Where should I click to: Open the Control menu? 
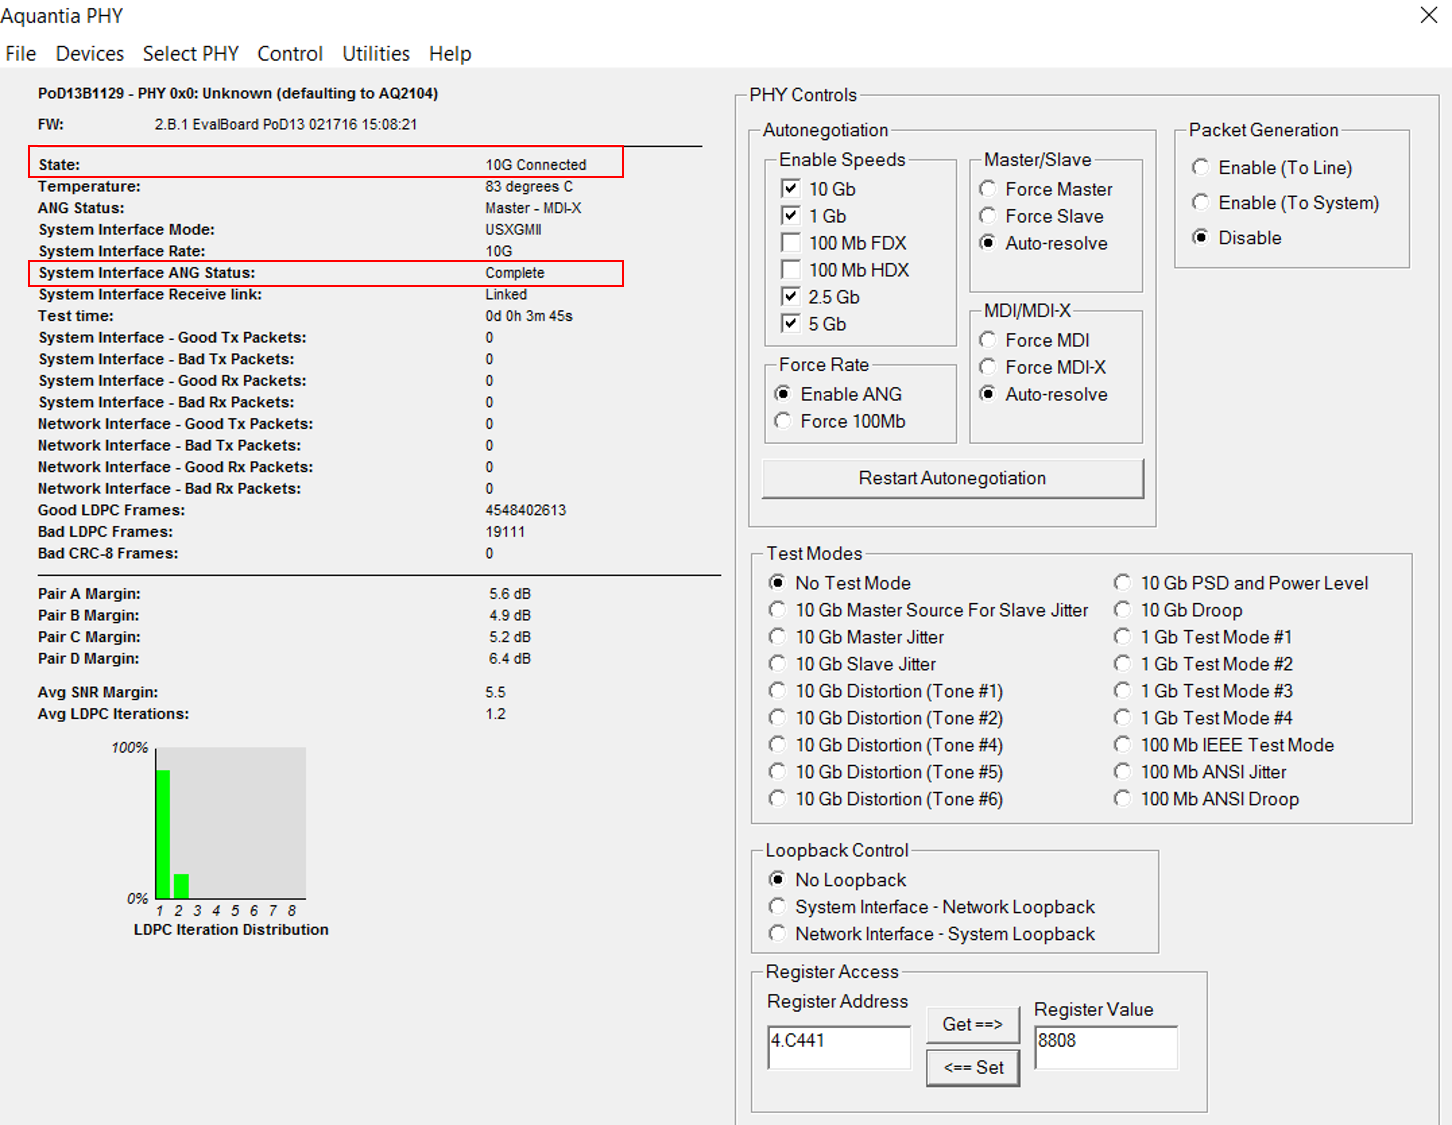click(290, 54)
